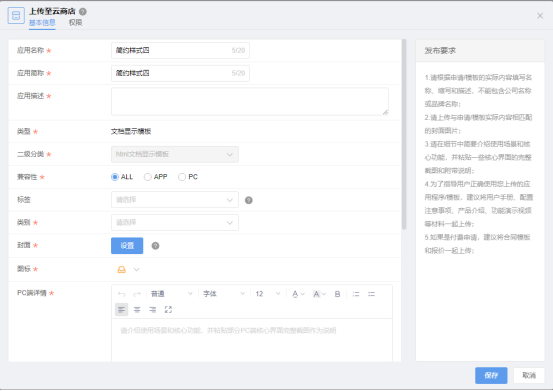This screenshot has height=391, width=553.
Task: Open paragraph style dropdown 普通
Action: (x=171, y=294)
